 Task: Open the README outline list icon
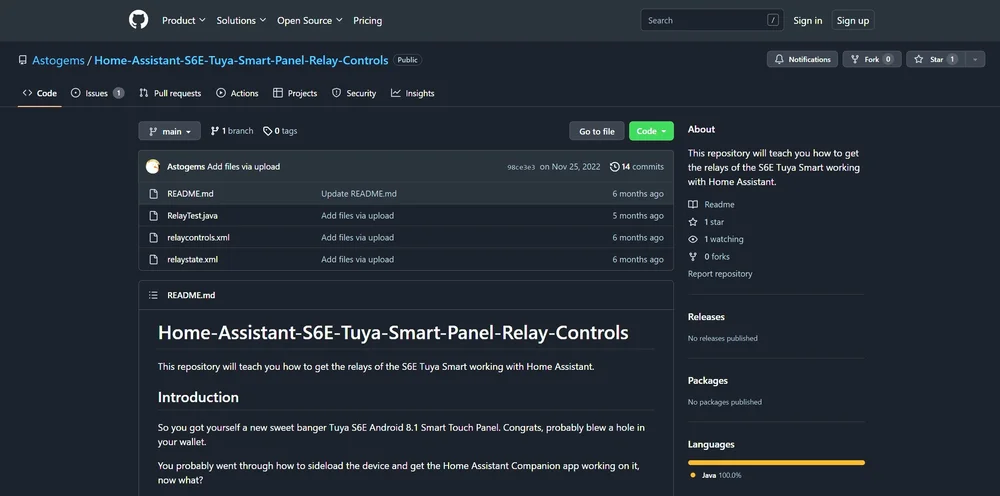pyautogui.click(x=153, y=295)
